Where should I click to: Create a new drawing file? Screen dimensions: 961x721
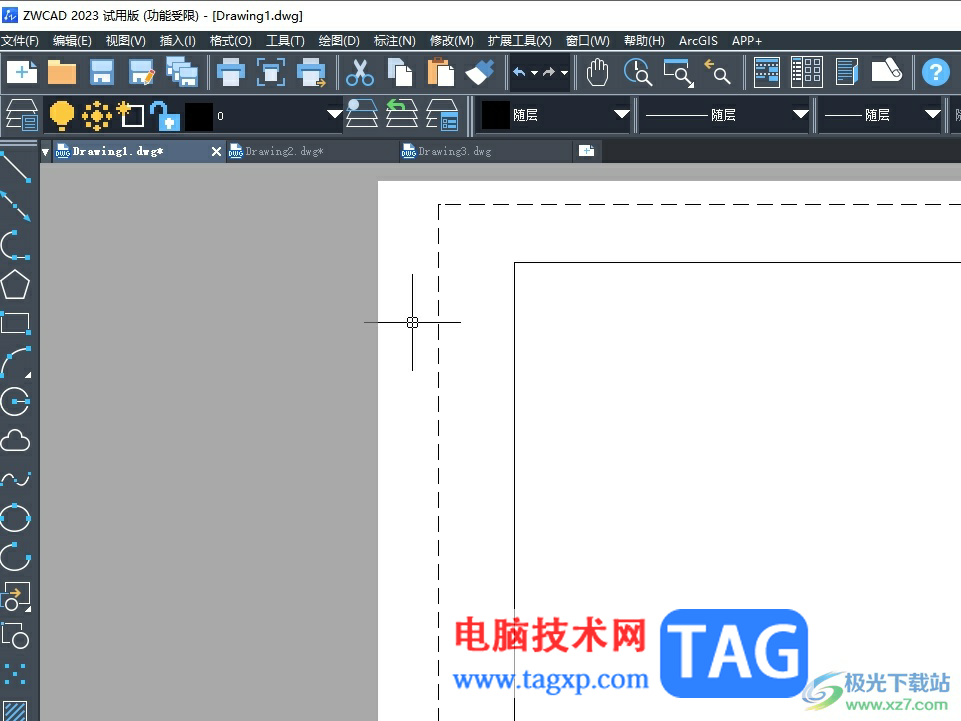(22, 72)
